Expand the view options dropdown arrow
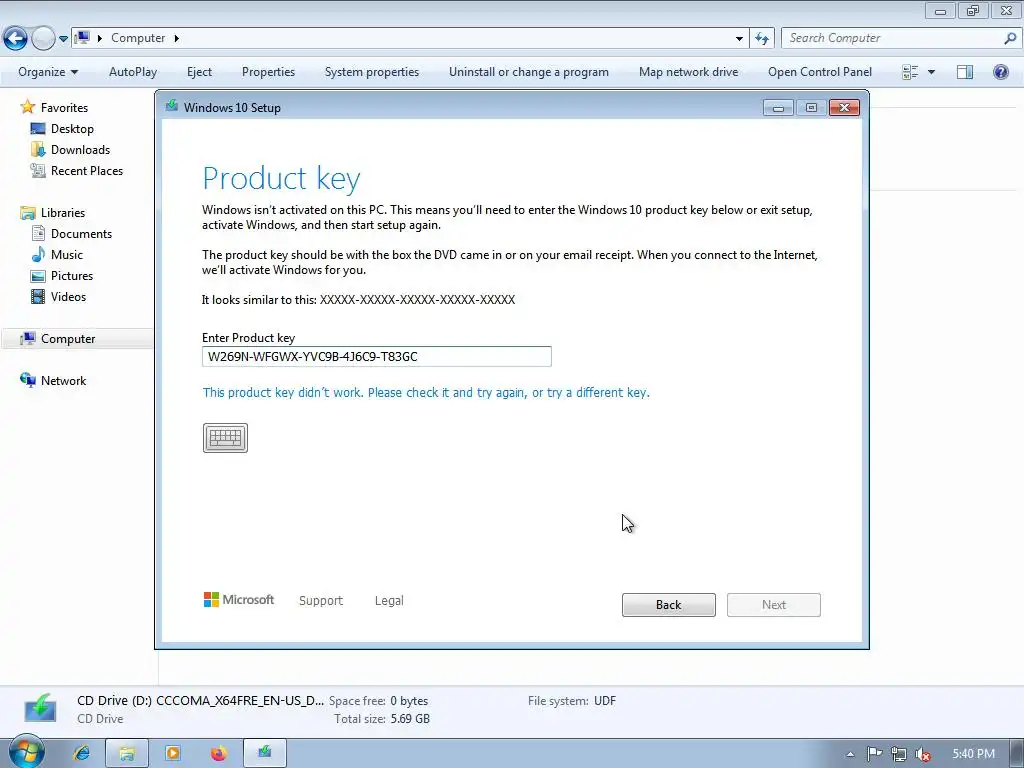1024x768 pixels. (x=931, y=72)
